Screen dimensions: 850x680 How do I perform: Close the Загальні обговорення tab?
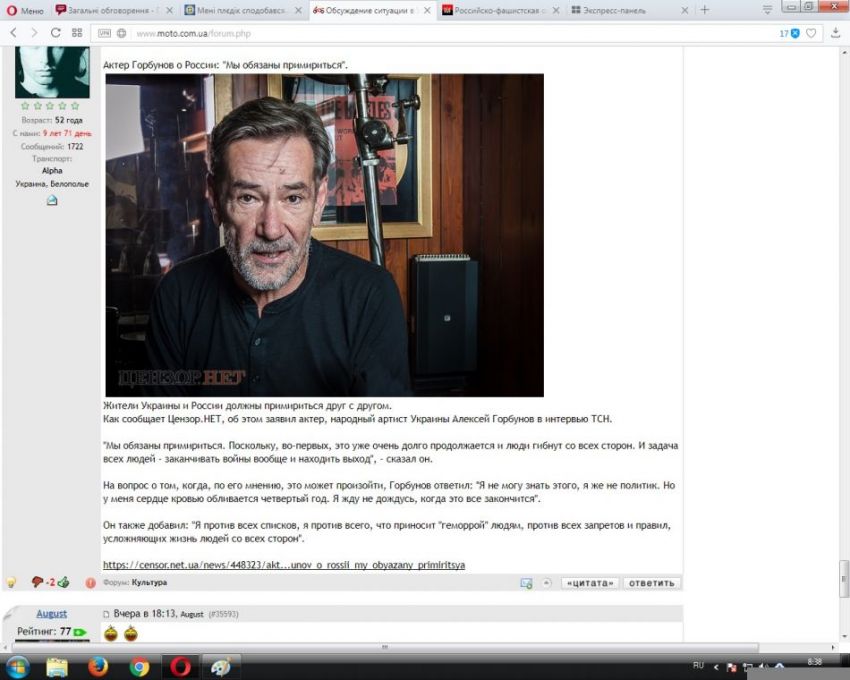(x=170, y=10)
